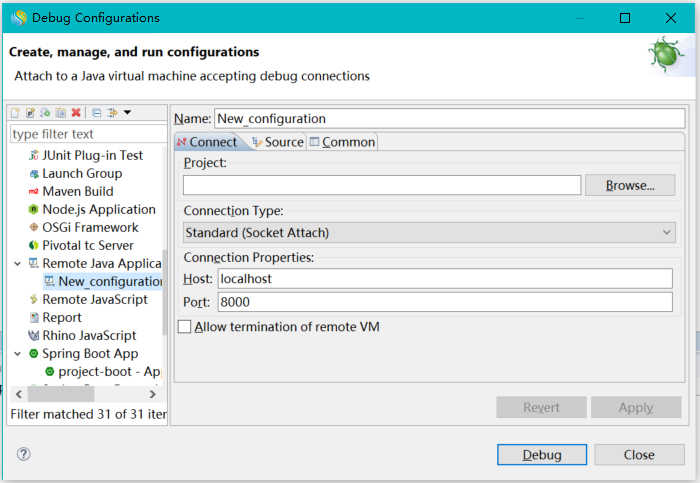This screenshot has width=700, height=483.
Task: Select Node.js Application in the tree
Action: (x=98, y=209)
